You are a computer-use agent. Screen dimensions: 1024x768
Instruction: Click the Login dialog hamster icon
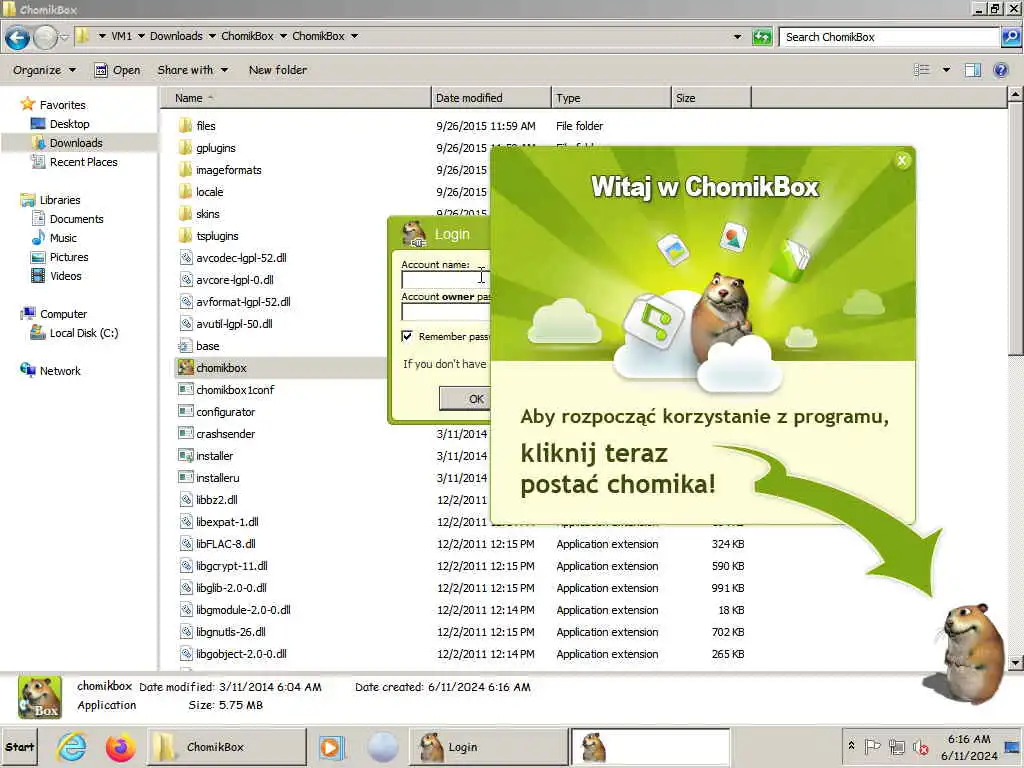[x=414, y=234]
